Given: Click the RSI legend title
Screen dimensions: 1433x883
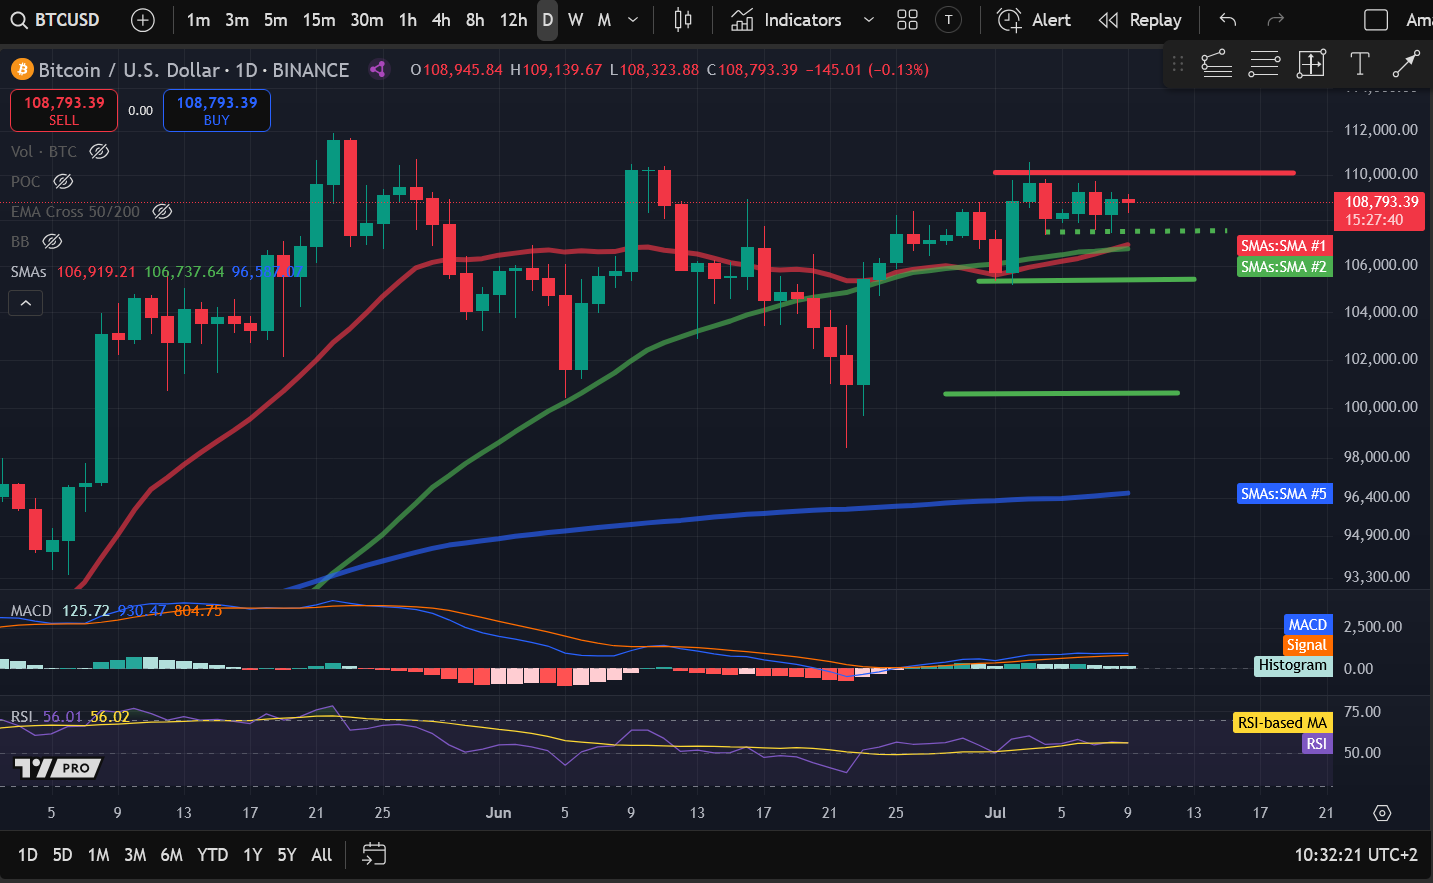Looking at the screenshot, I should click(21, 717).
